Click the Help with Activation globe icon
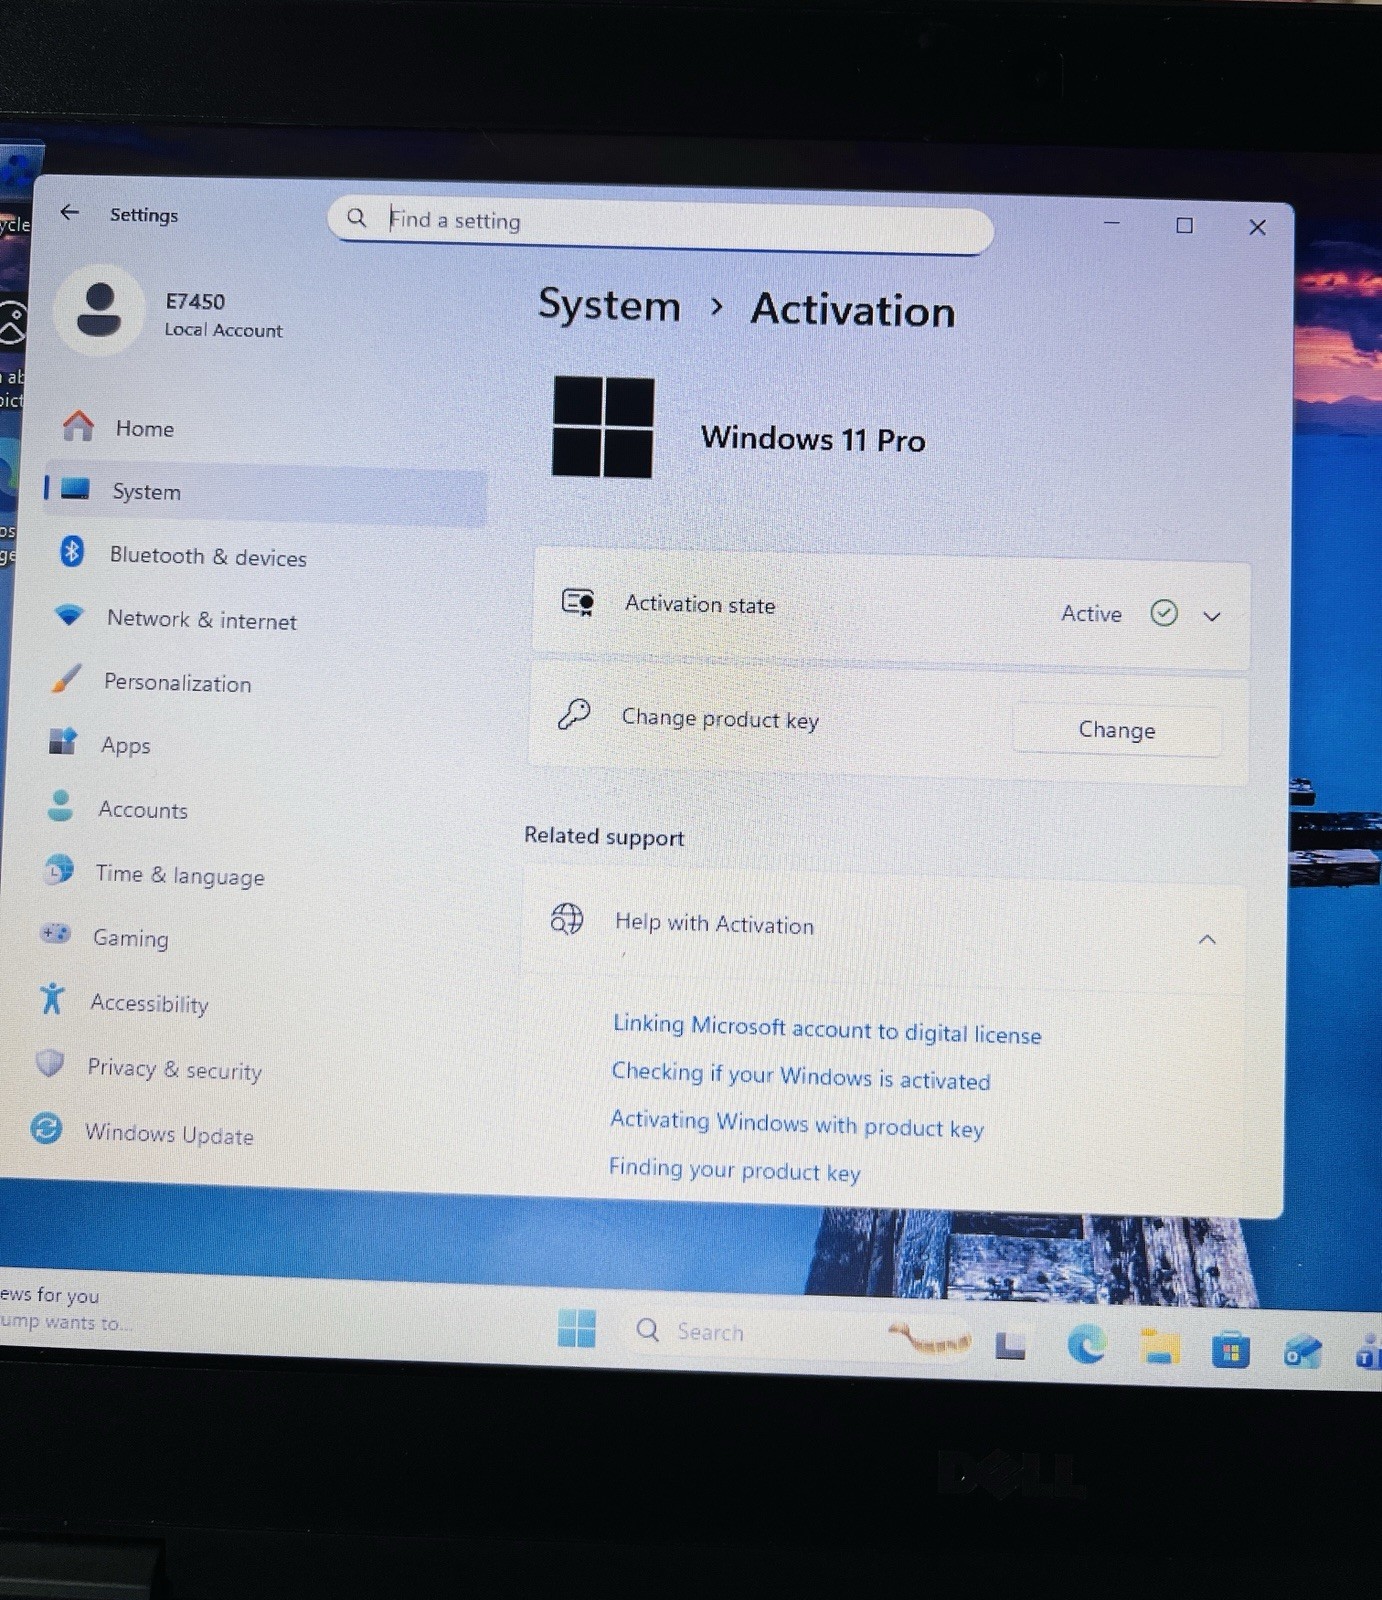 pyautogui.click(x=567, y=918)
